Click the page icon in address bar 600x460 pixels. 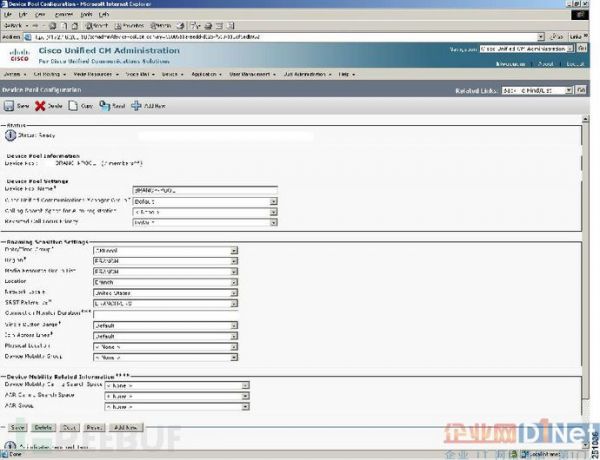pyautogui.click(x=27, y=37)
